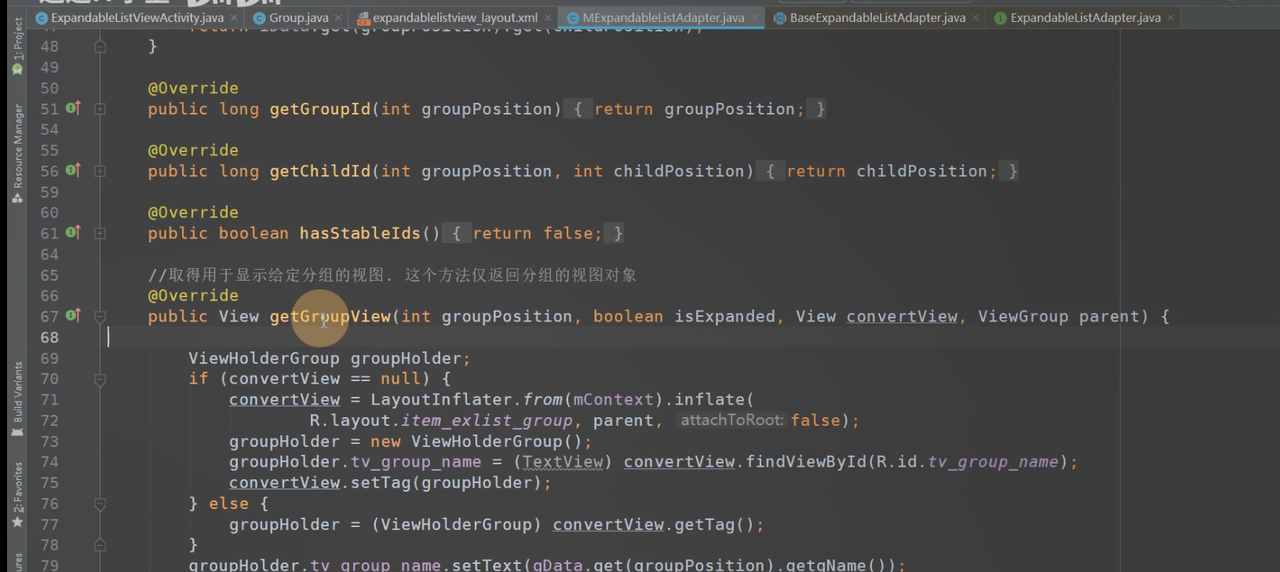The image size is (1280, 572).
Task: Open the Build Variants side panel
Action: tap(17, 398)
